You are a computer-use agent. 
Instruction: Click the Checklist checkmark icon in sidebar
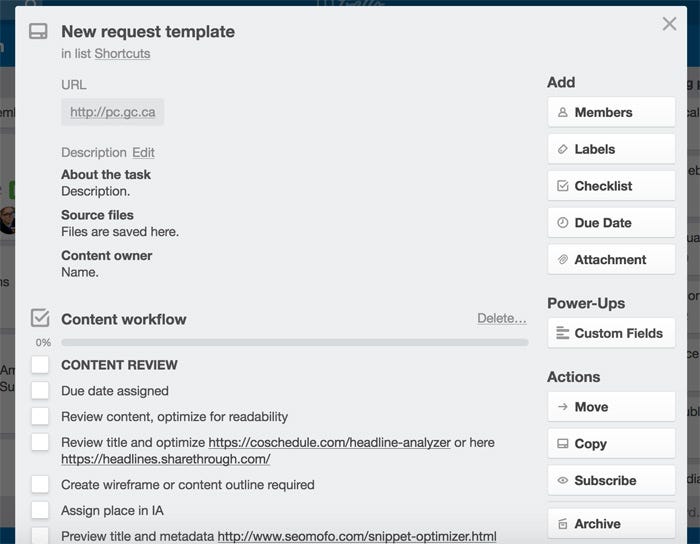(x=563, y=186)
